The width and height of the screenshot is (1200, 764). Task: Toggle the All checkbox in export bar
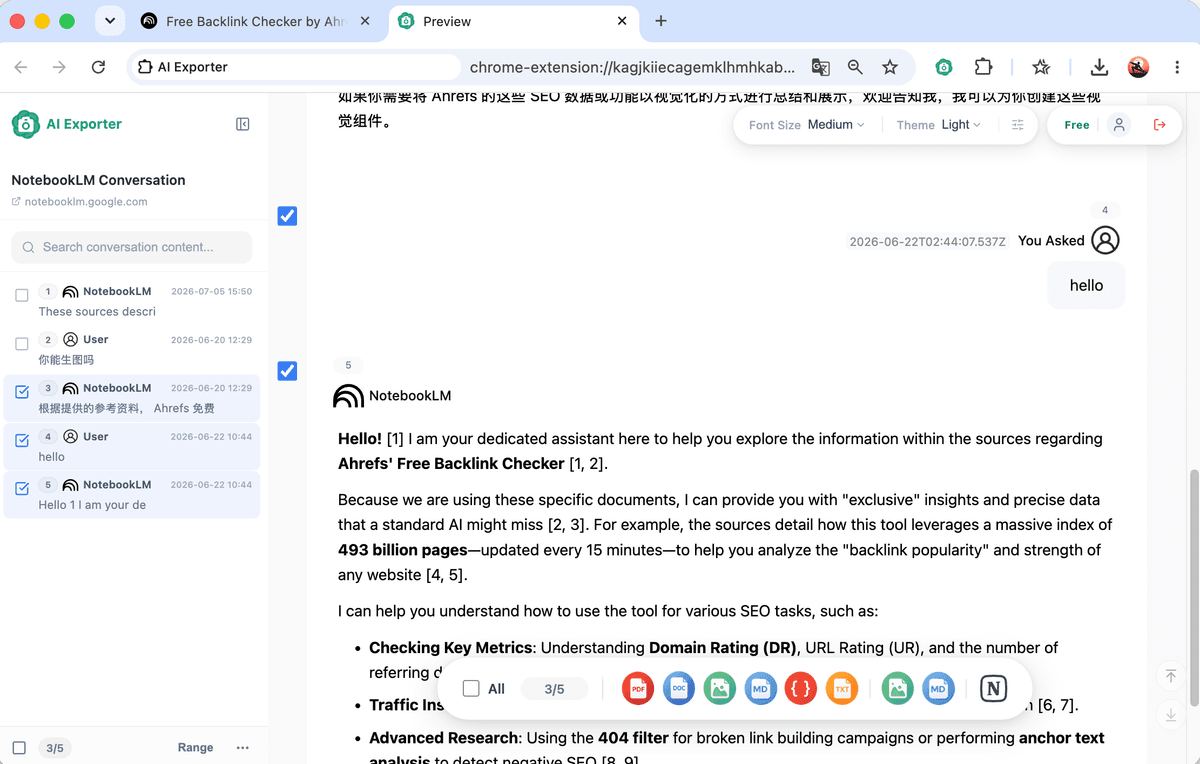471,689
